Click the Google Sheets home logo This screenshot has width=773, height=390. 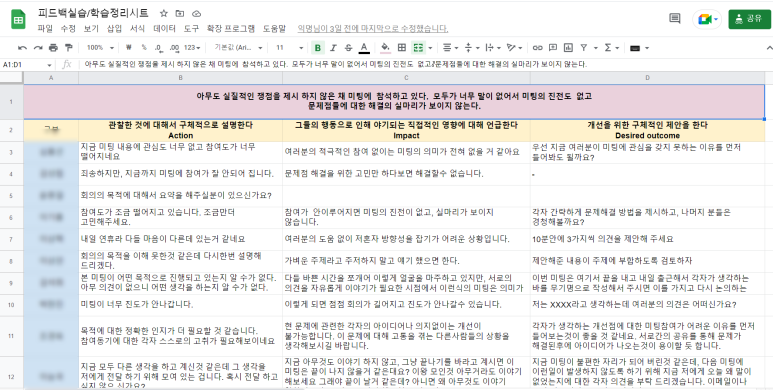tap(19, 20)
